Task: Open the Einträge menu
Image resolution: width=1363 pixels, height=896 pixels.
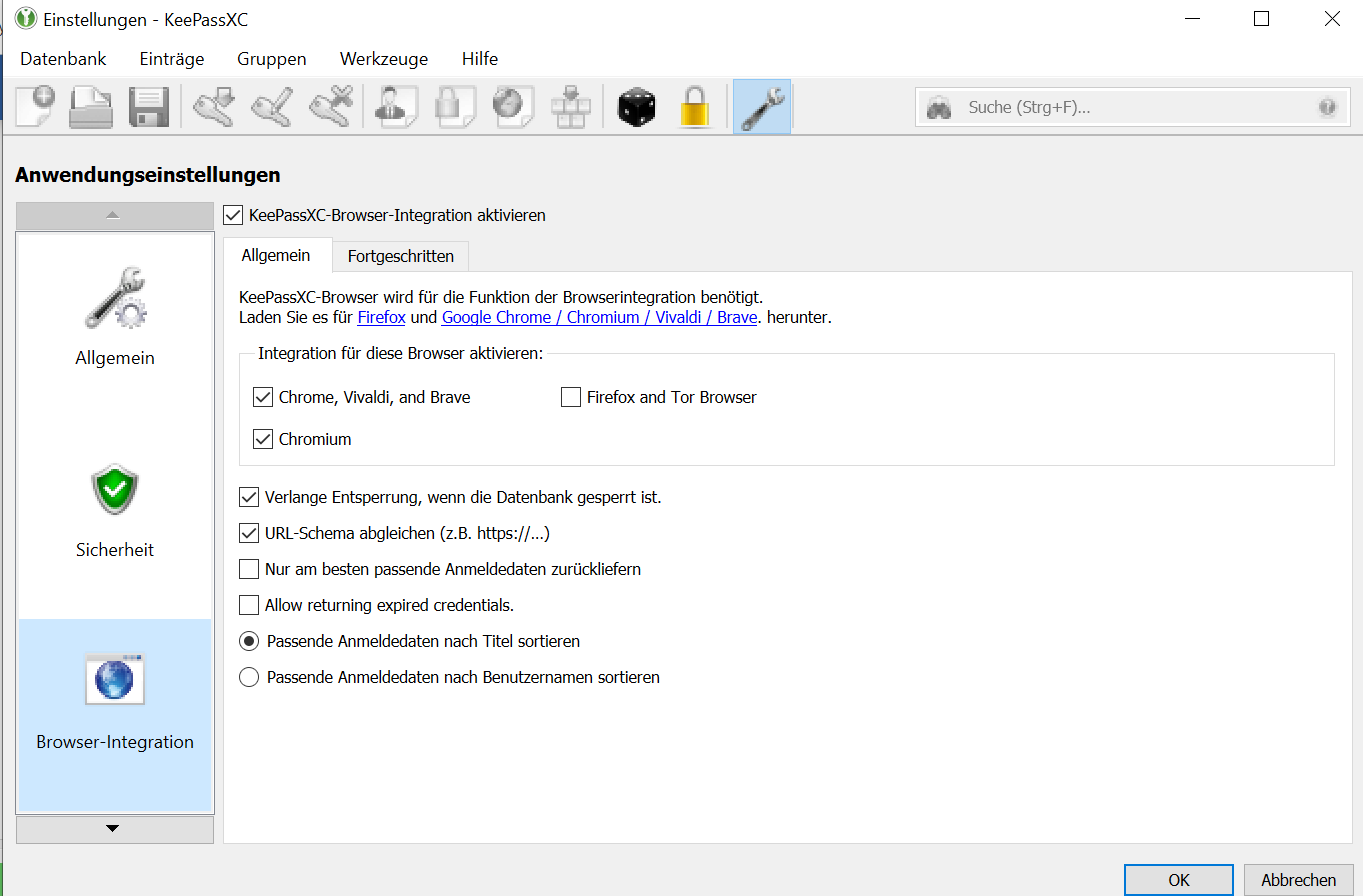Action: pos(172,59)
